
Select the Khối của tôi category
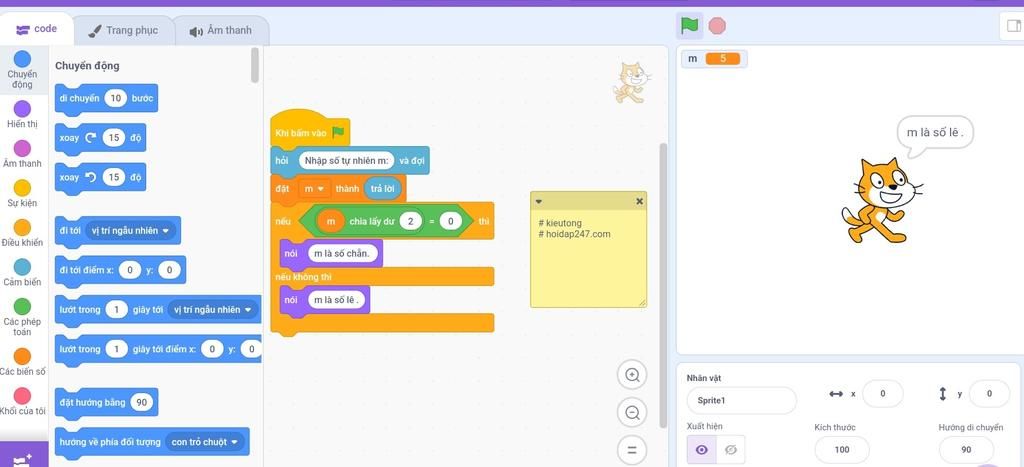coord(22,401)
